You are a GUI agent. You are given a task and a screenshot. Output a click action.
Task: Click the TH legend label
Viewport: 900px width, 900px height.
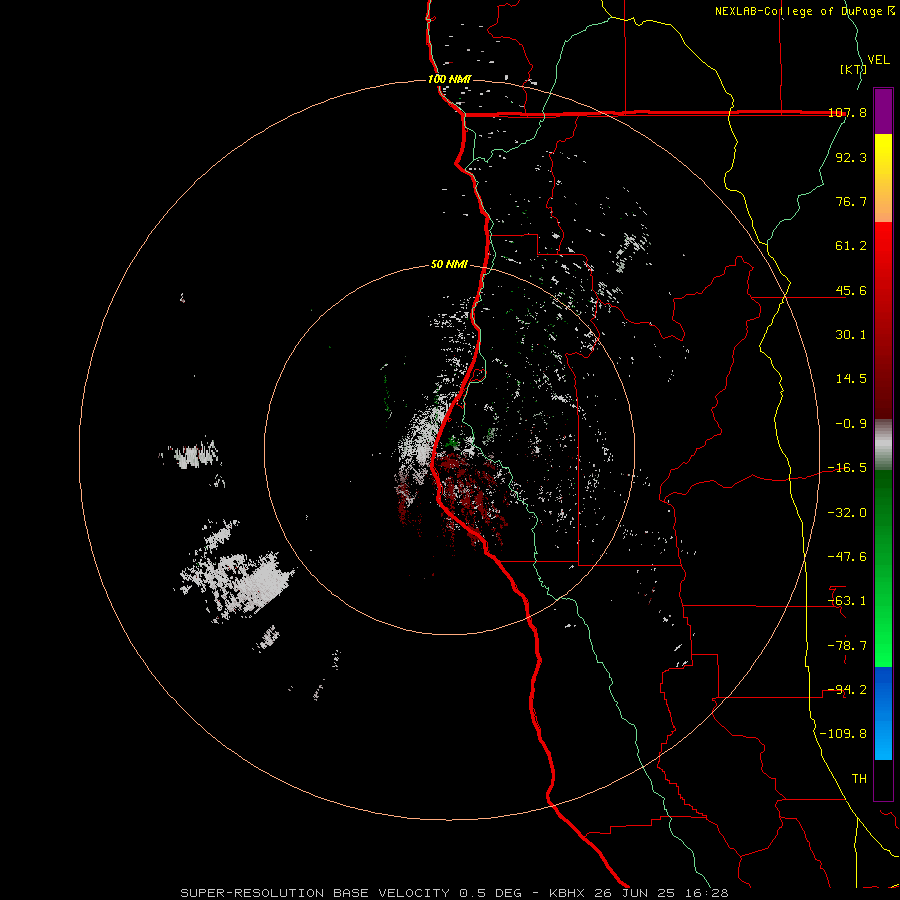(859, 779)
